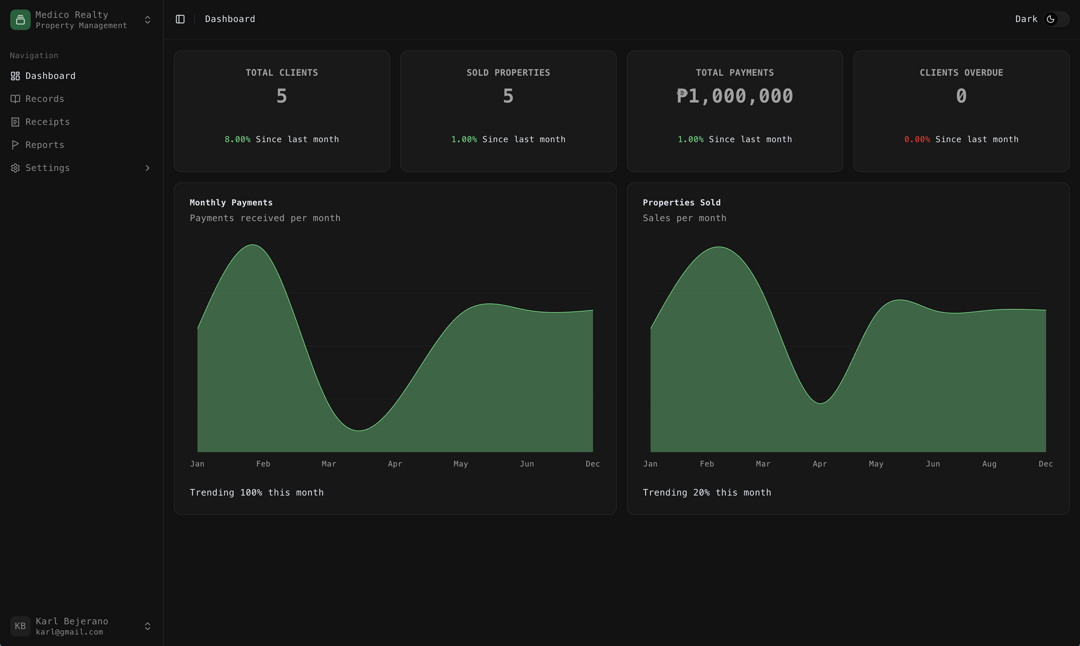Viewport: 1080px width, 646px height.
Task: Toggle the Dark mode switch
Action: 1057,19
